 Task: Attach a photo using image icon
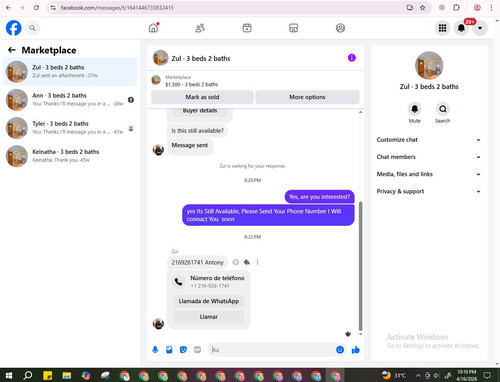pos(169,350)
